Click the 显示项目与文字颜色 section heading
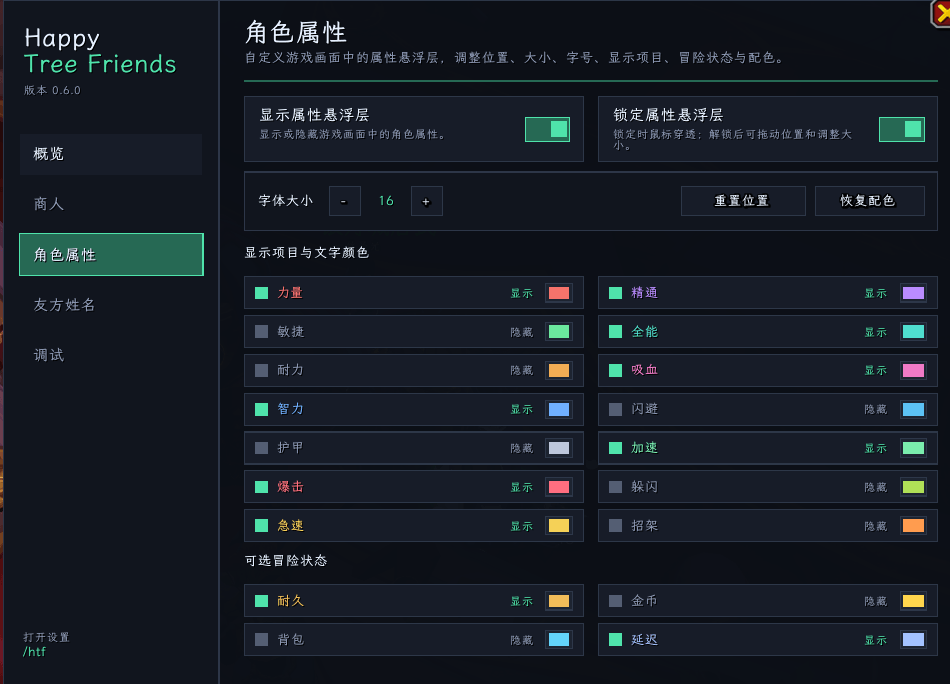950x684 pixels. pos(307,253)
